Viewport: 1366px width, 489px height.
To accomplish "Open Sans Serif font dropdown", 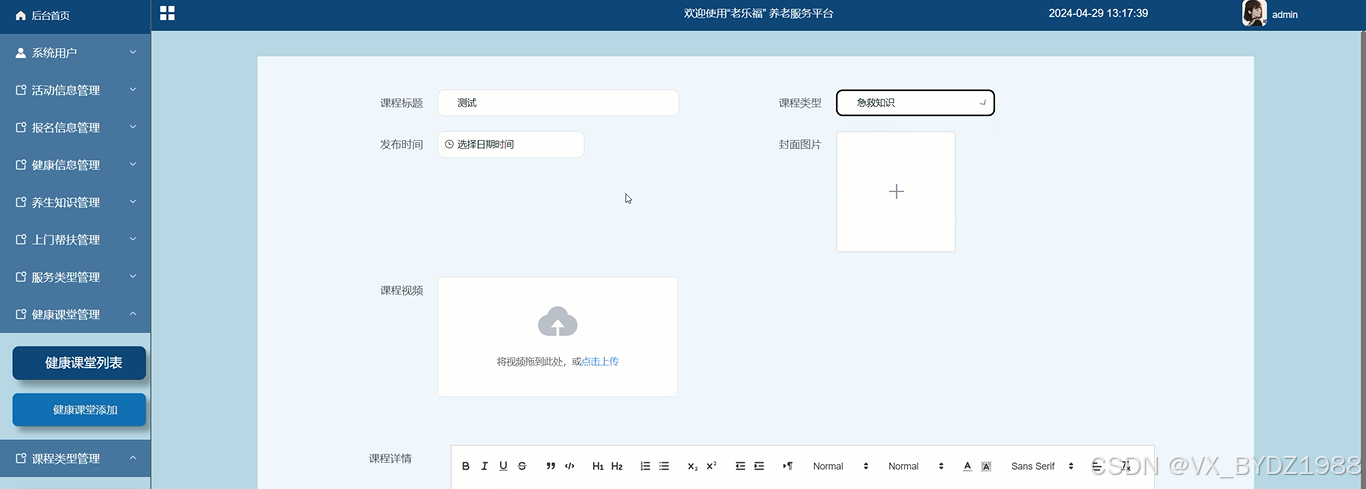I will (1042, 466).
